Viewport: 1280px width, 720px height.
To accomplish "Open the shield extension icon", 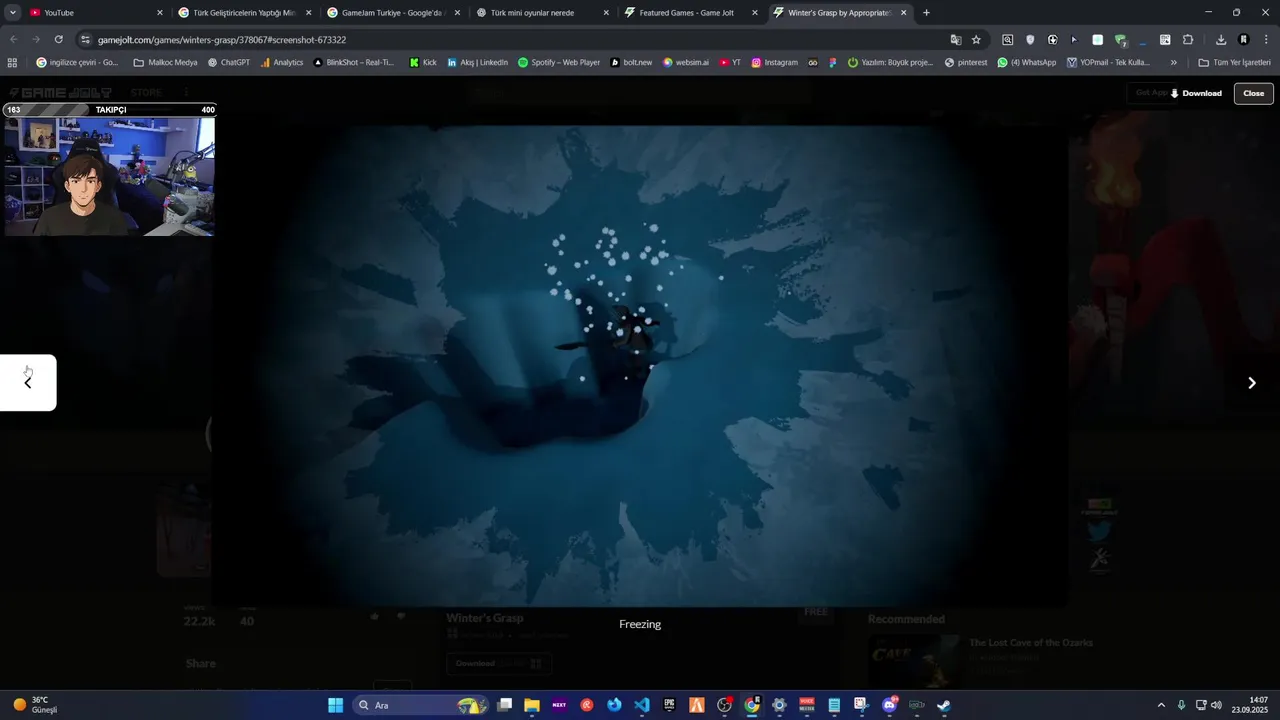I will pyautogui.click(x=1030, y=40).
